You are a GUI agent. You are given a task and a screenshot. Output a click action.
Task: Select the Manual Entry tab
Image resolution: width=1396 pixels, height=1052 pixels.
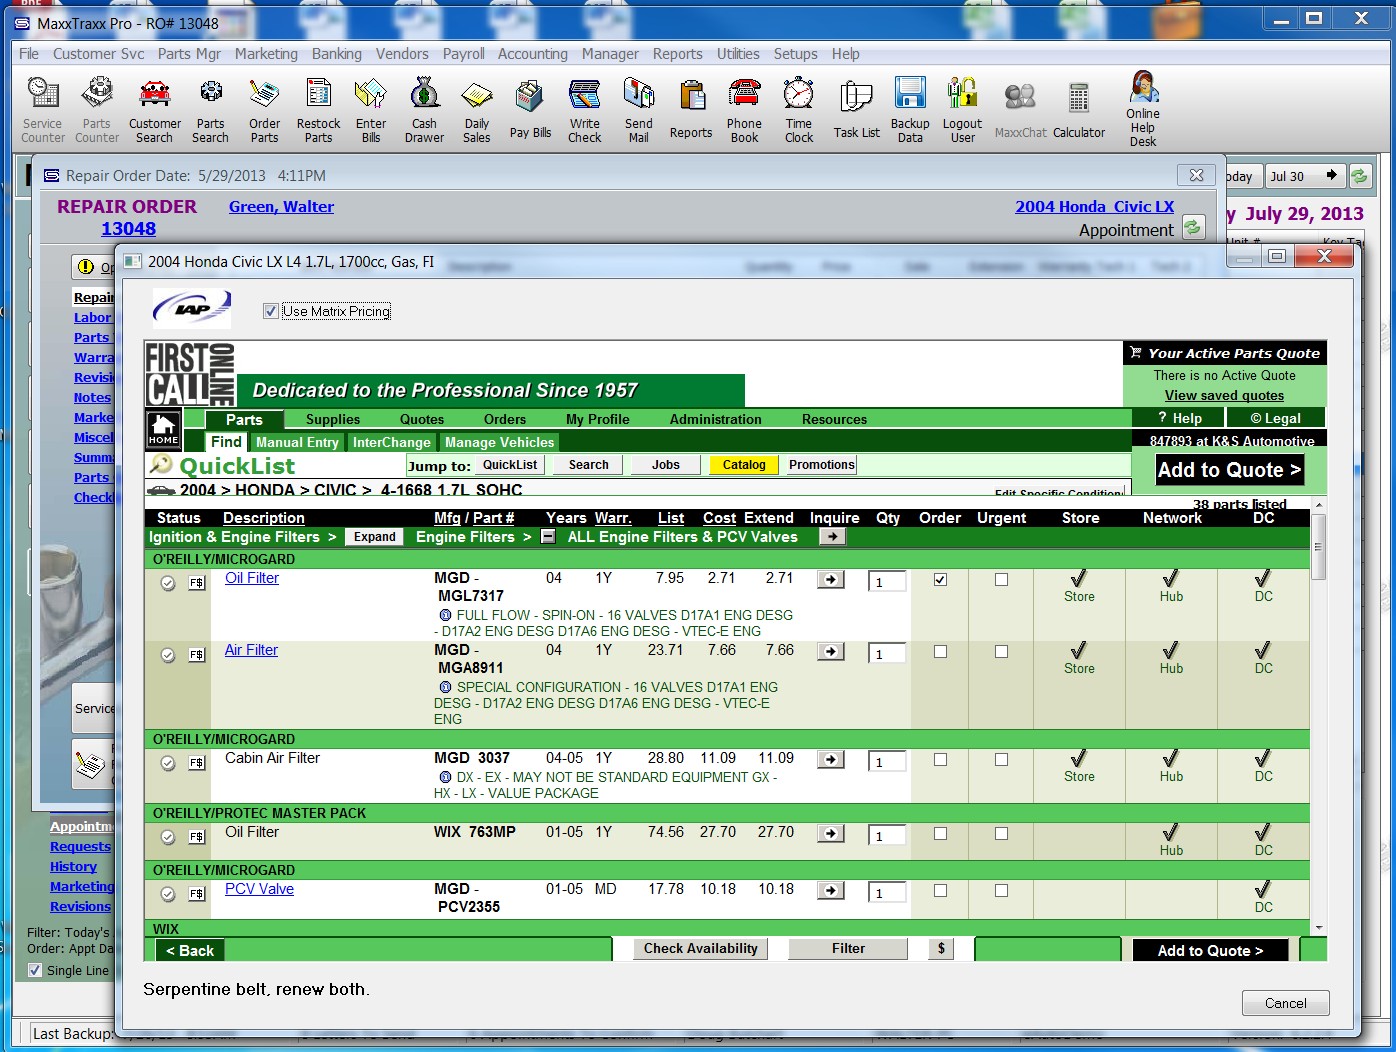point(297,442)
